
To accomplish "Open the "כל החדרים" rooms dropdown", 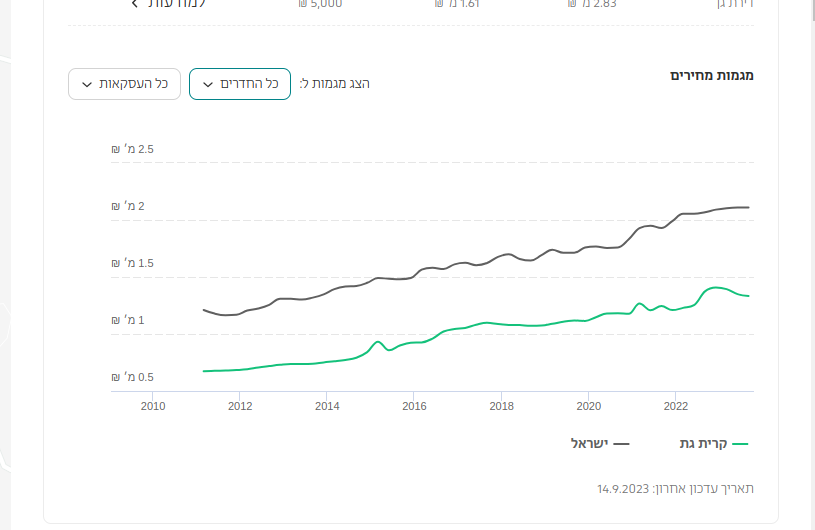I will (x=240, y=84).
